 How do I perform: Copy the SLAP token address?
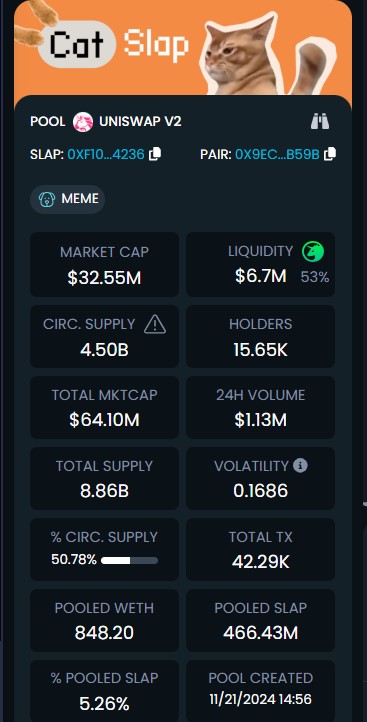pyautogui.click(x=155, y=154)
